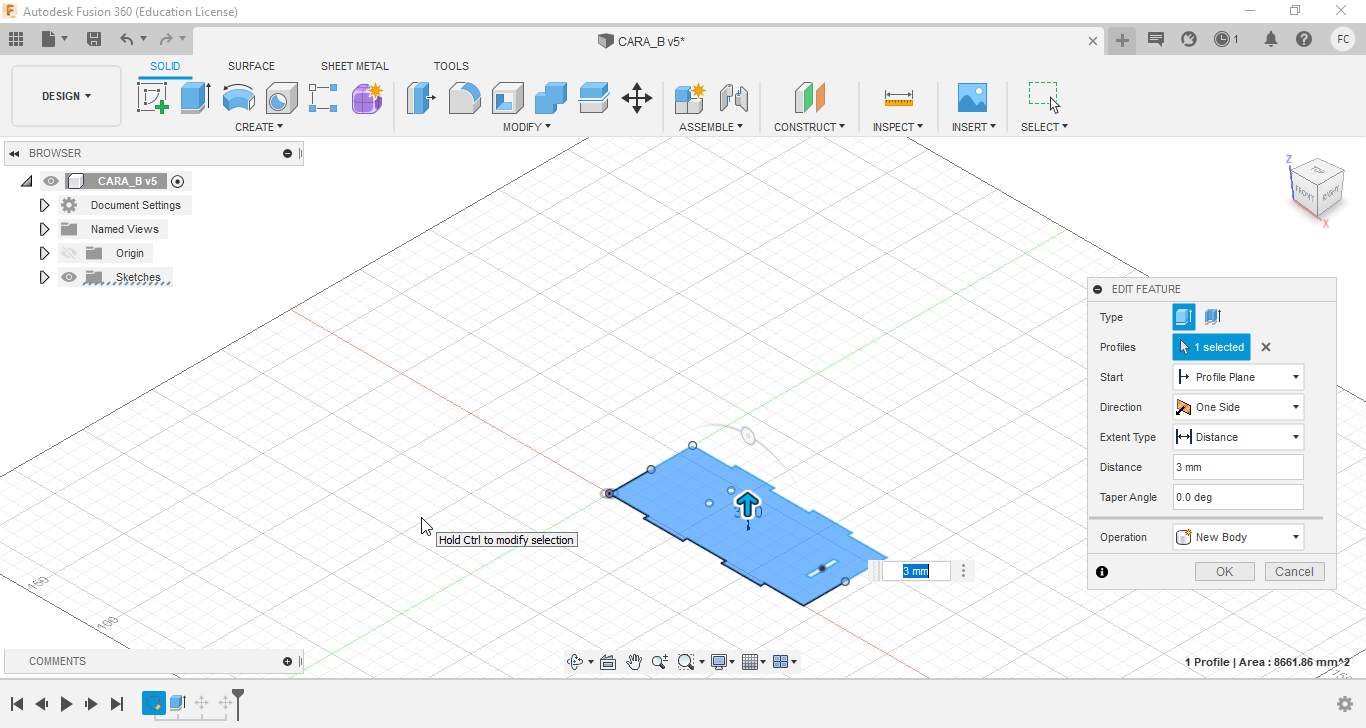Select the Zoom tool in navigation bar
The width and height of the screenshot is (1366, 728).
(660, 661)
